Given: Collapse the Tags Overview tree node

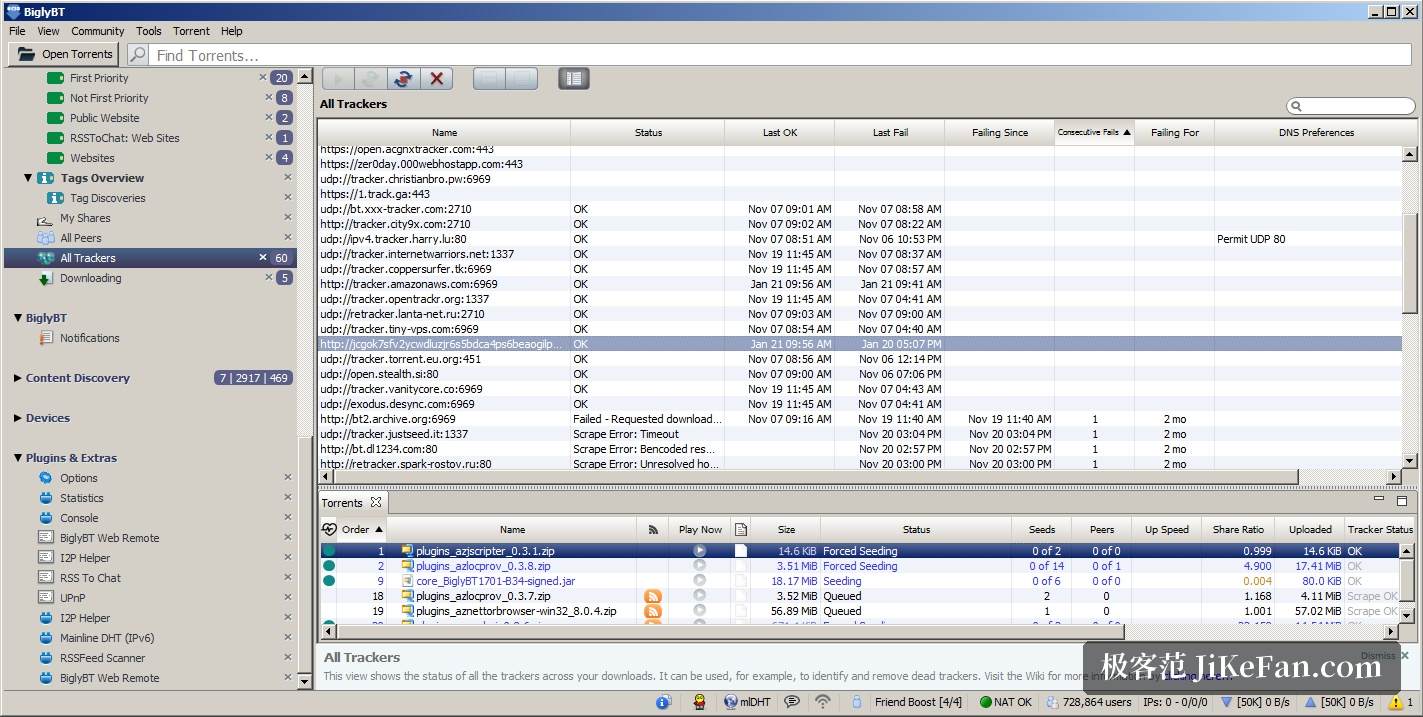Looking at the screenshot, I should pyautogui.click(x=28, y=178).
